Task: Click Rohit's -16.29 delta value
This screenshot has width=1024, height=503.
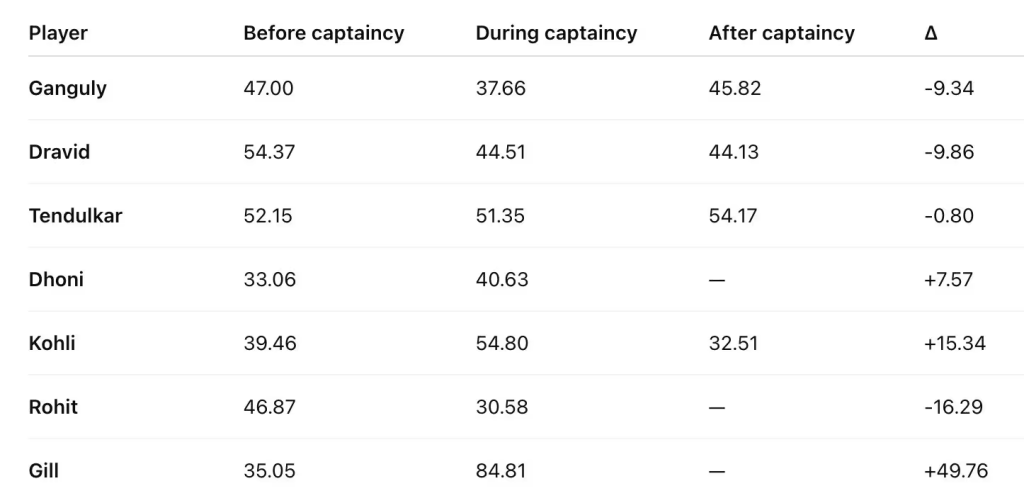Action: pos(953,407)
